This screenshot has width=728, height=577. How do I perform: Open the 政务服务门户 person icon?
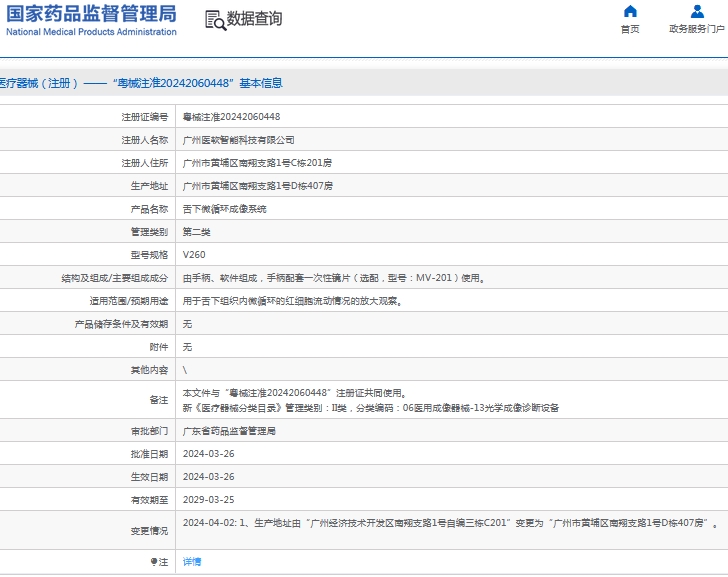click(x=697, y=11)
